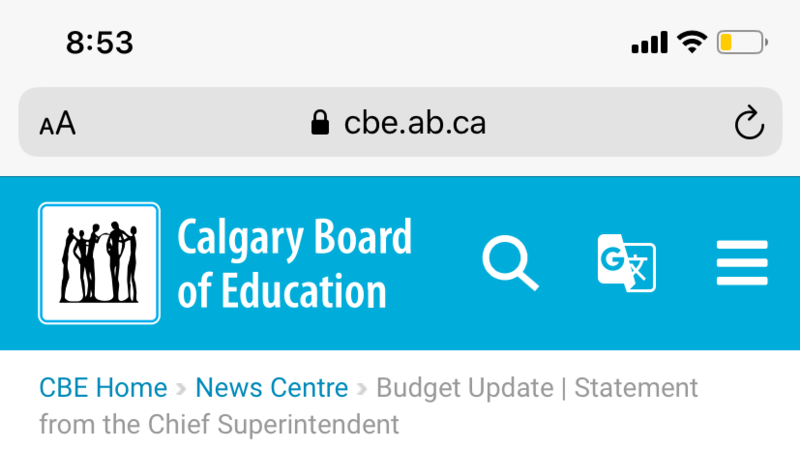Expand the hamburger navigation menu
Viewport: 800px width, 450px height.
742,263
